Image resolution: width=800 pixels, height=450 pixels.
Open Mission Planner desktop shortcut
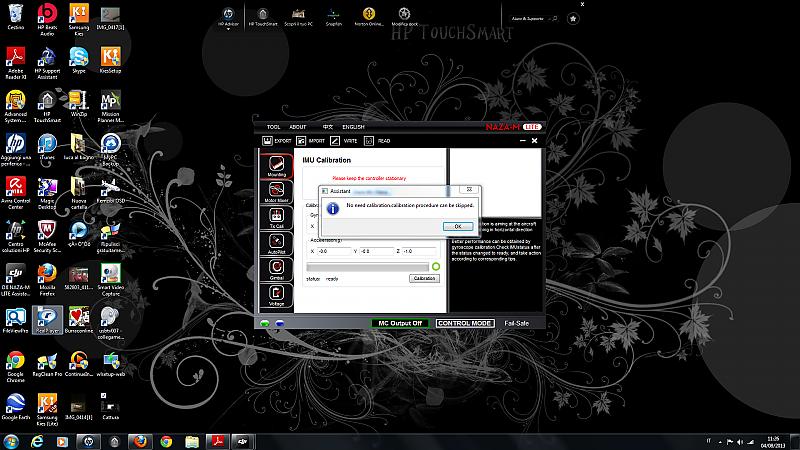[111, 106]
